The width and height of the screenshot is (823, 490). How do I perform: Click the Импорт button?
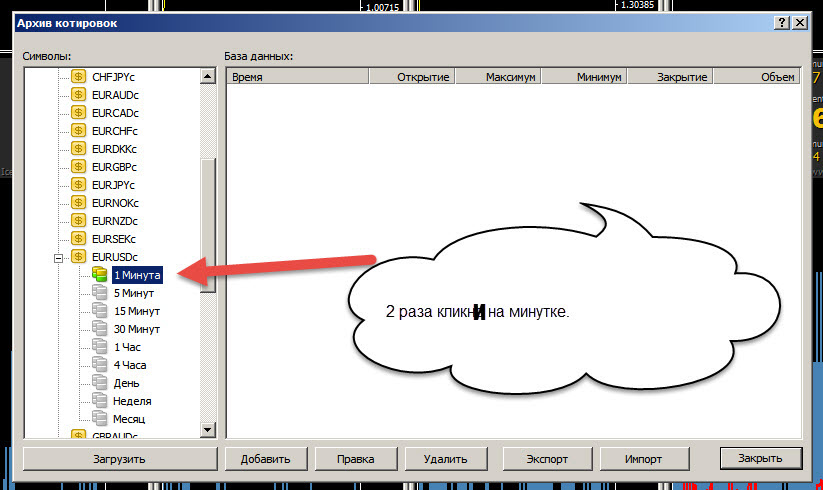click(x=644, y=459)
